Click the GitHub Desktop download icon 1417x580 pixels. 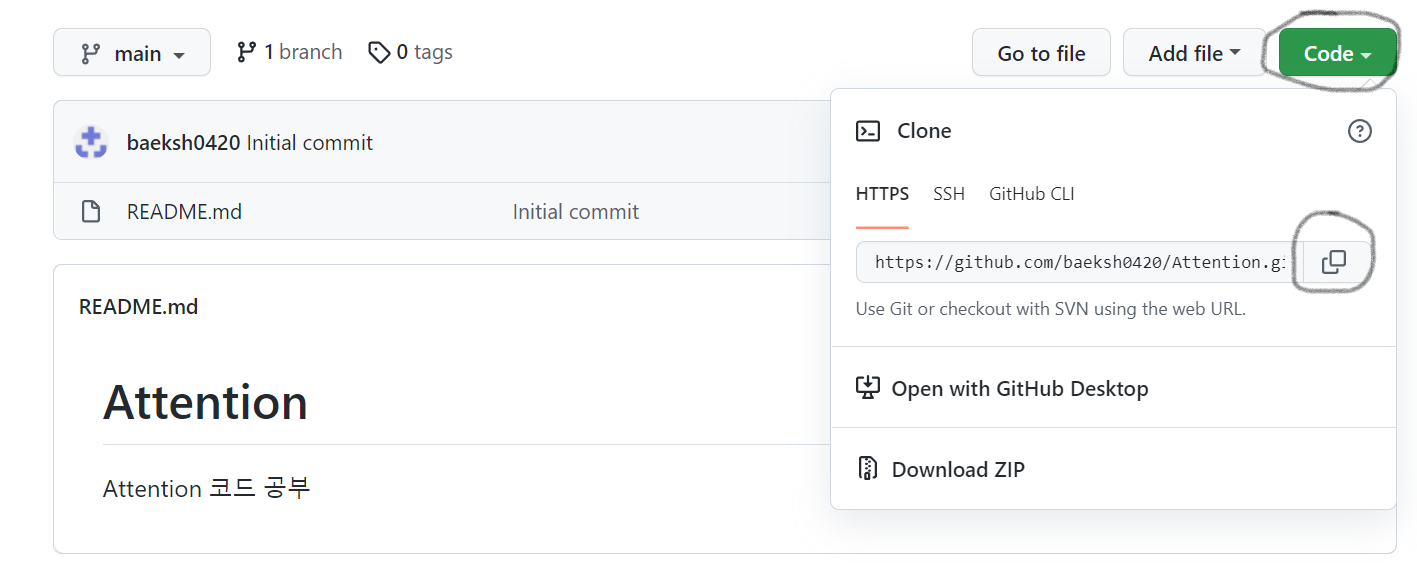point(868,388)
